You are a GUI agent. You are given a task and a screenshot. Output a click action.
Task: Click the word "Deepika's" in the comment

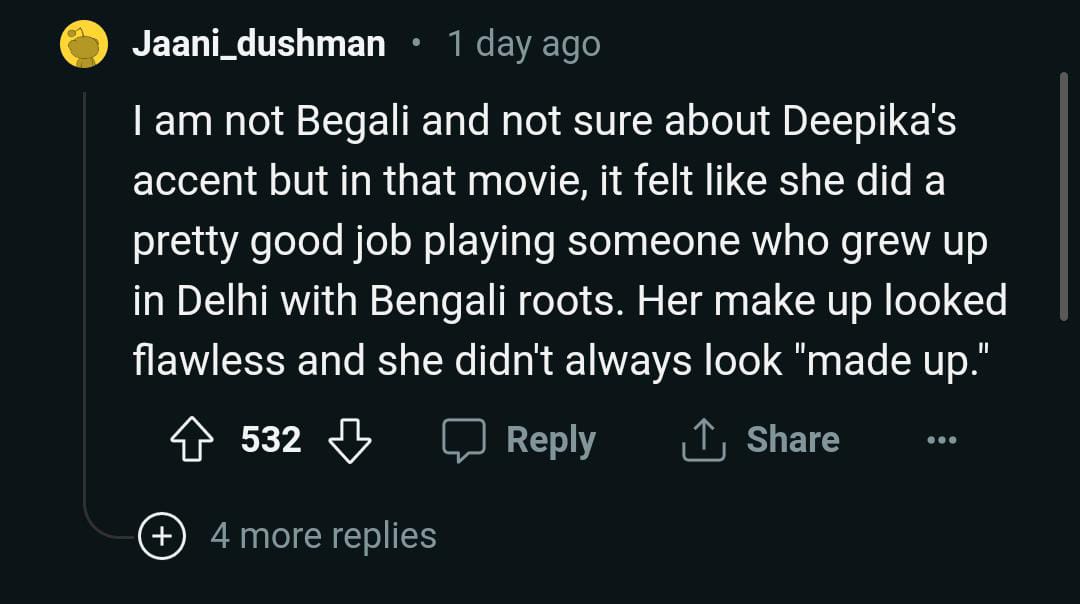tap(870, 122)
